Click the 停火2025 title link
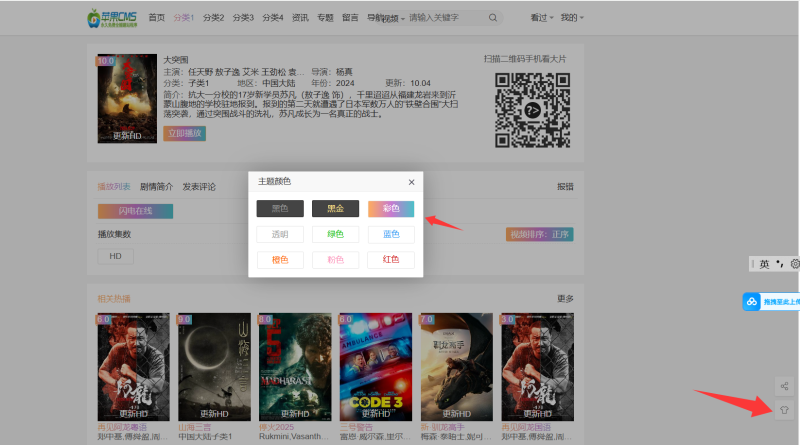800x445 pixels. point(276,427)
